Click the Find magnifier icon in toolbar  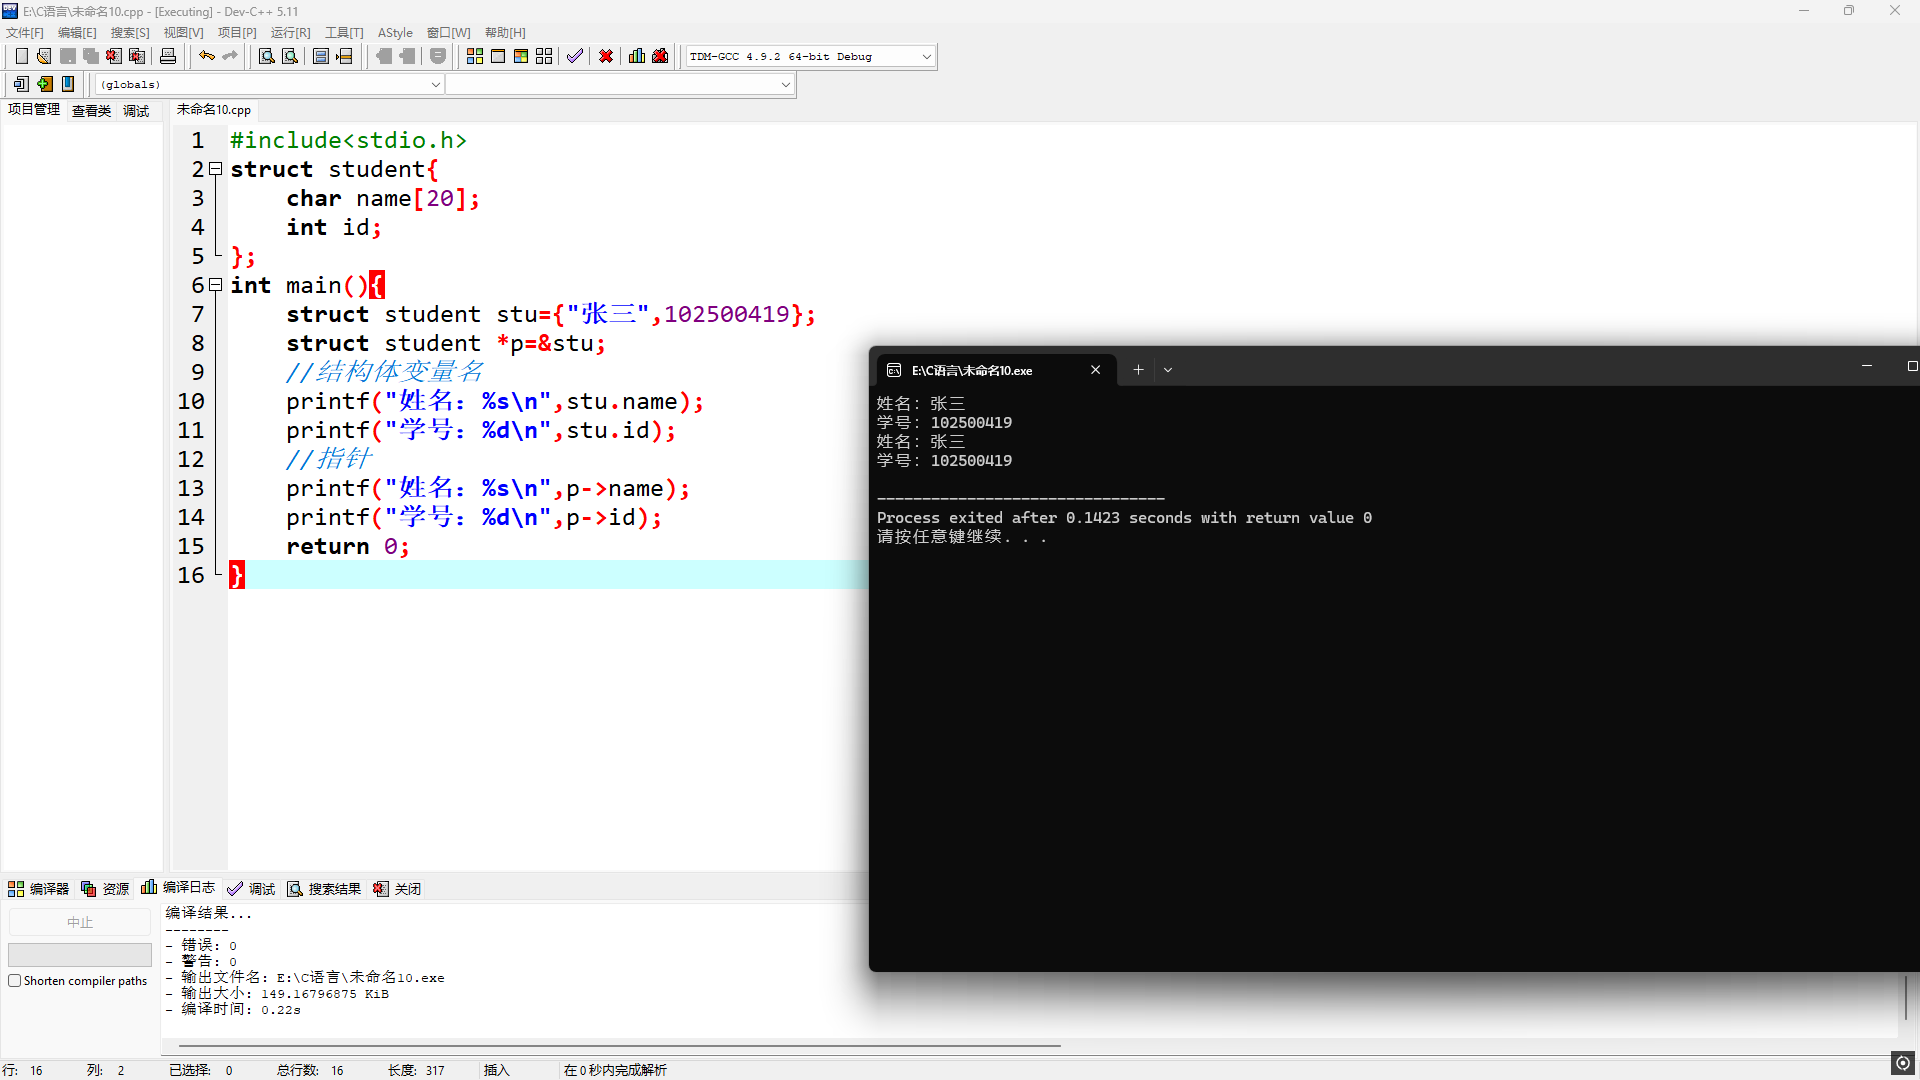tap(266, 57)
